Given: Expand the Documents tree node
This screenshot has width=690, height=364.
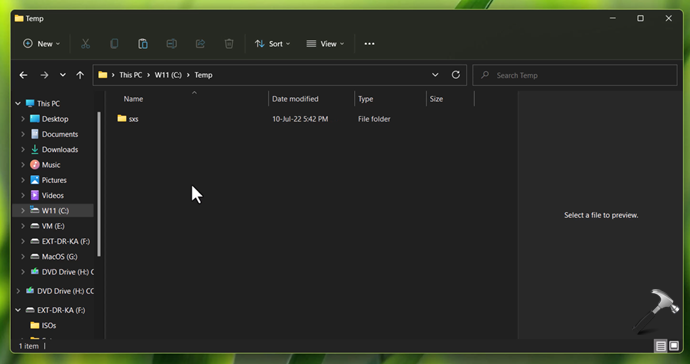Looking at the screenshot, I should pyautogui.click(x=23, y=134).
